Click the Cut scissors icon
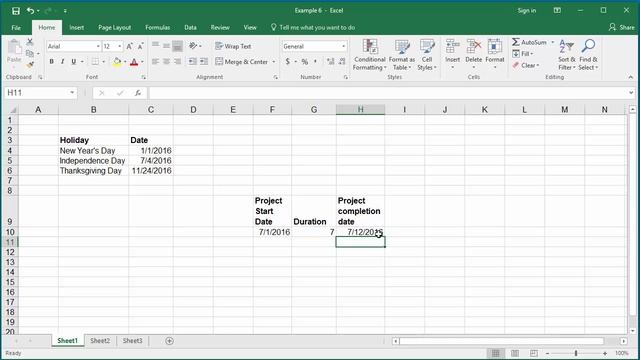 click(30, 42)
